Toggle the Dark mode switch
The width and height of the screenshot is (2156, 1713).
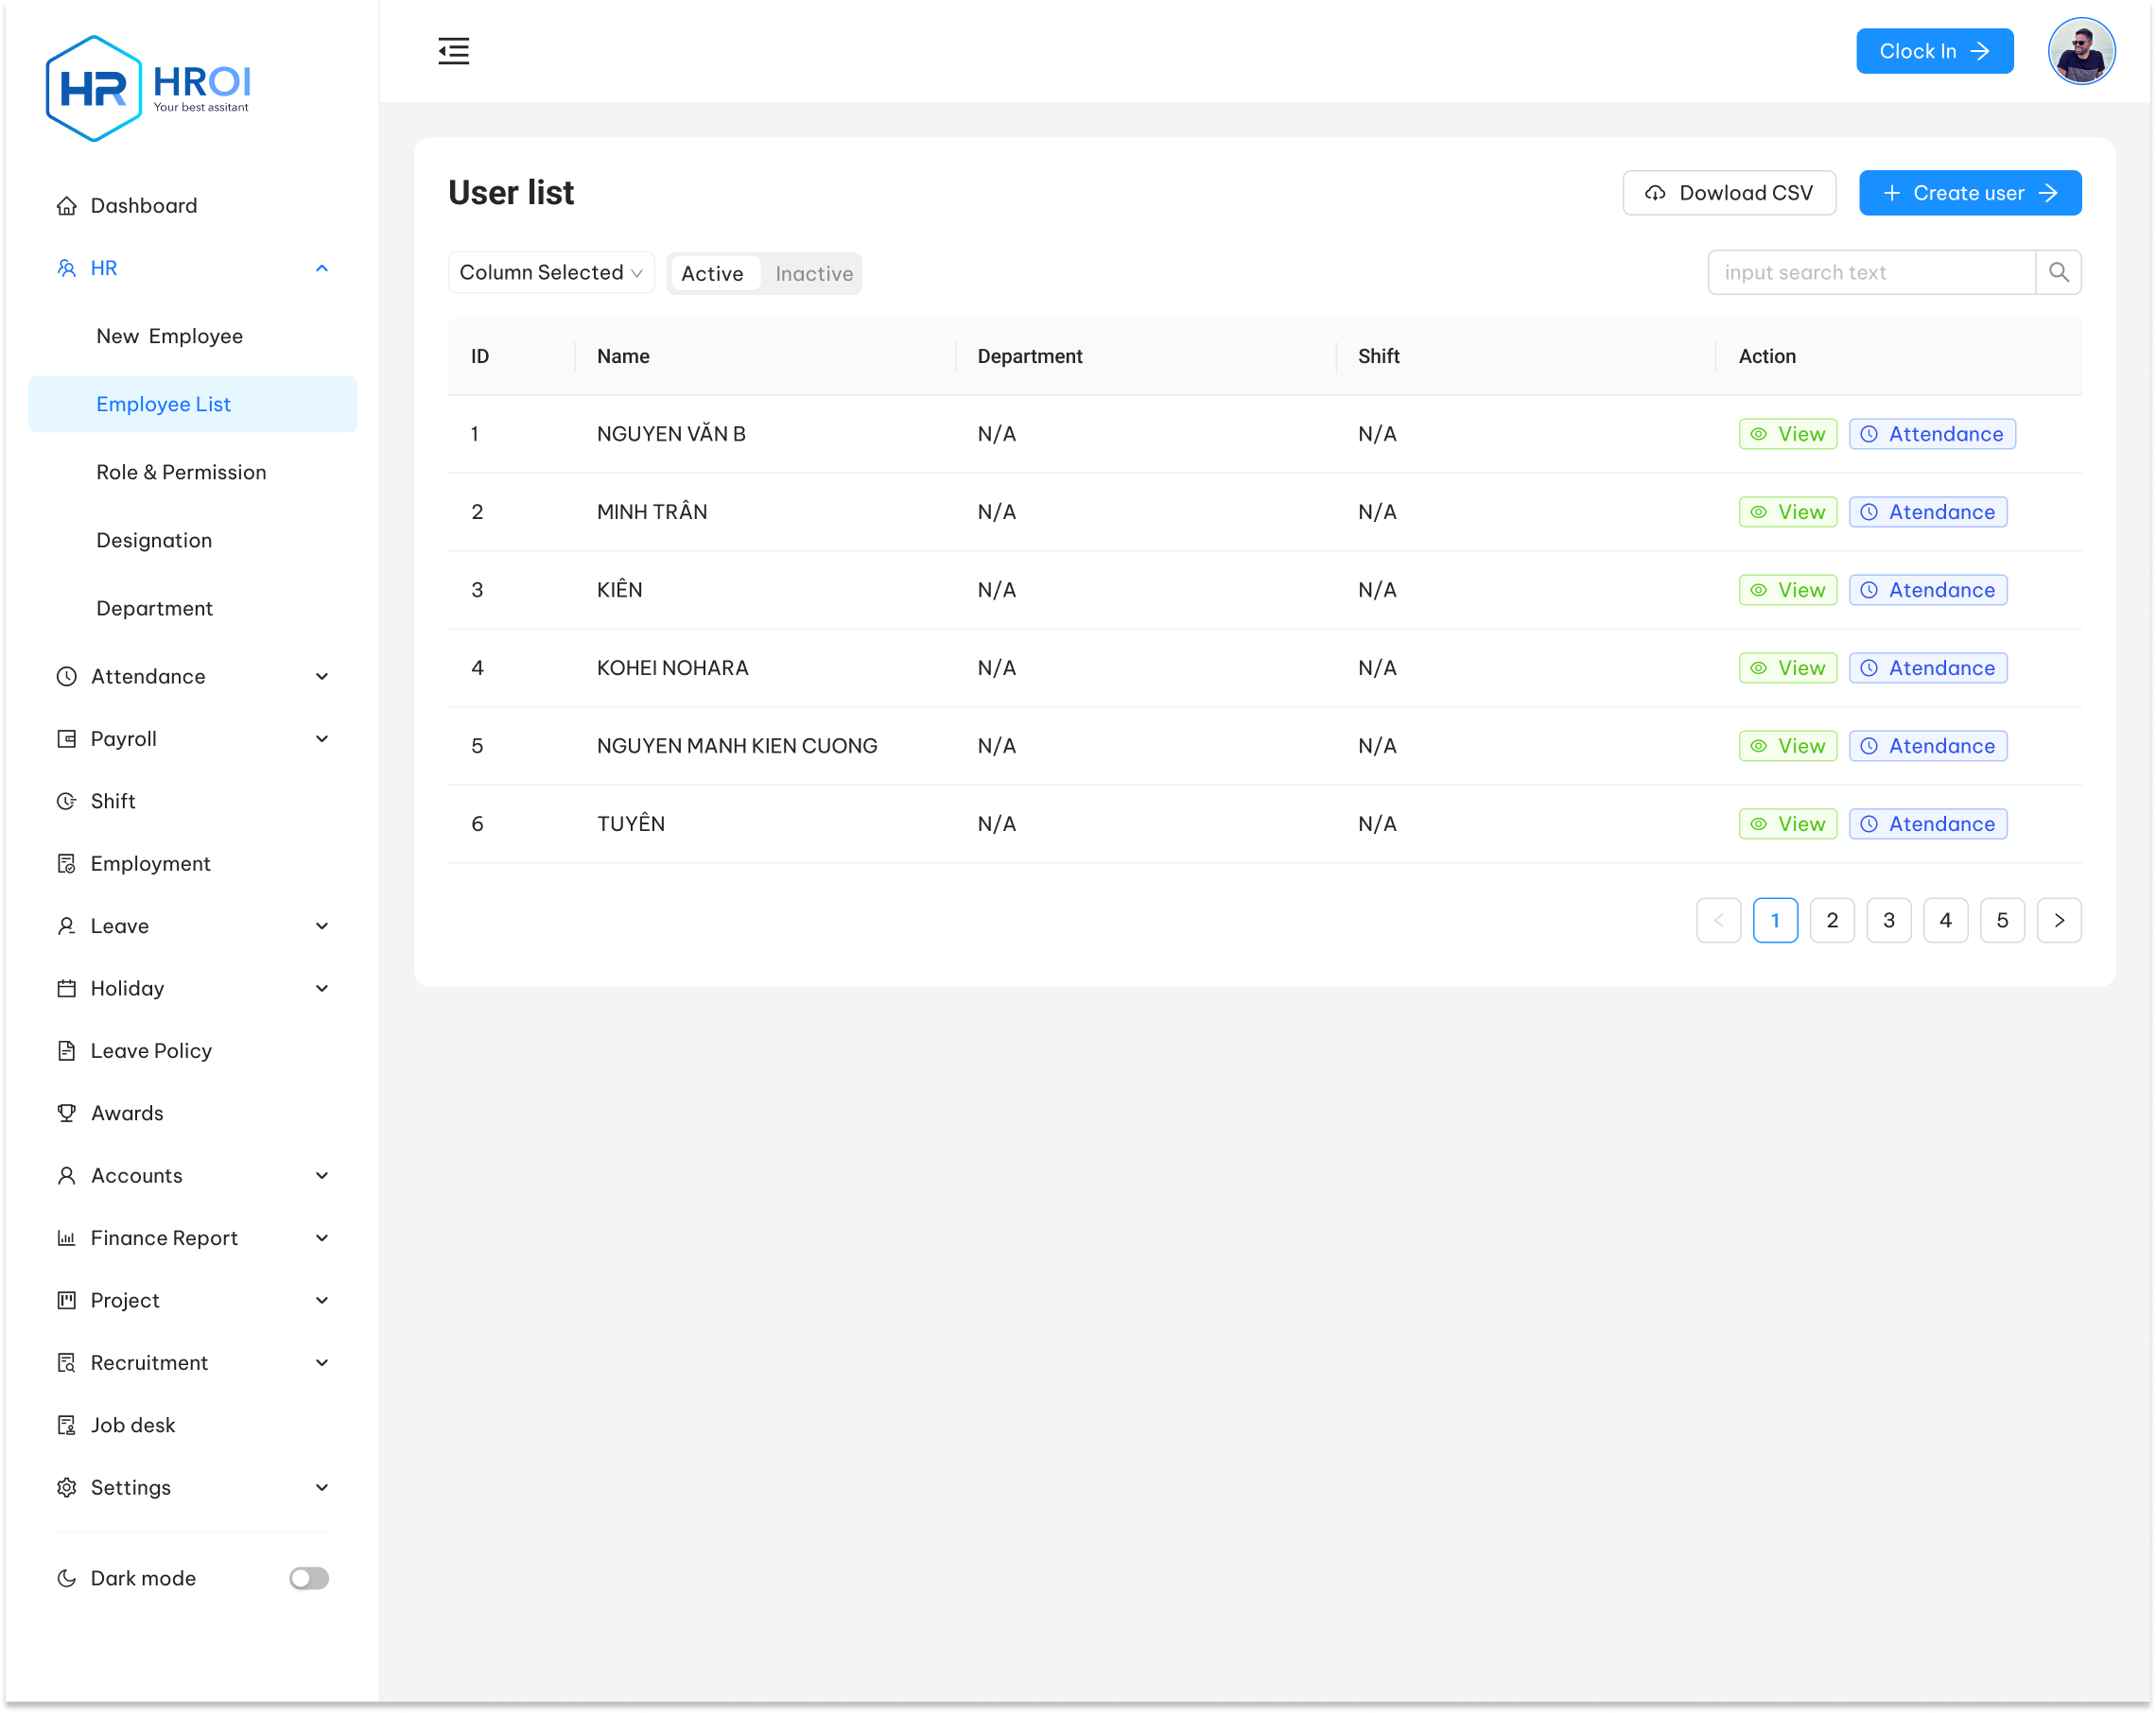pyautogui.click(x=308, y=1578)
